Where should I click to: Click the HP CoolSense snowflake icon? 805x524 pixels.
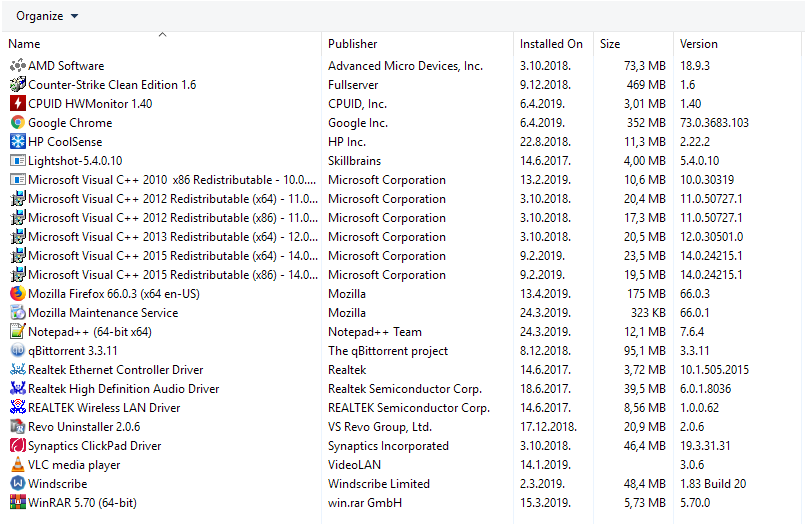[x=18, y=142]
